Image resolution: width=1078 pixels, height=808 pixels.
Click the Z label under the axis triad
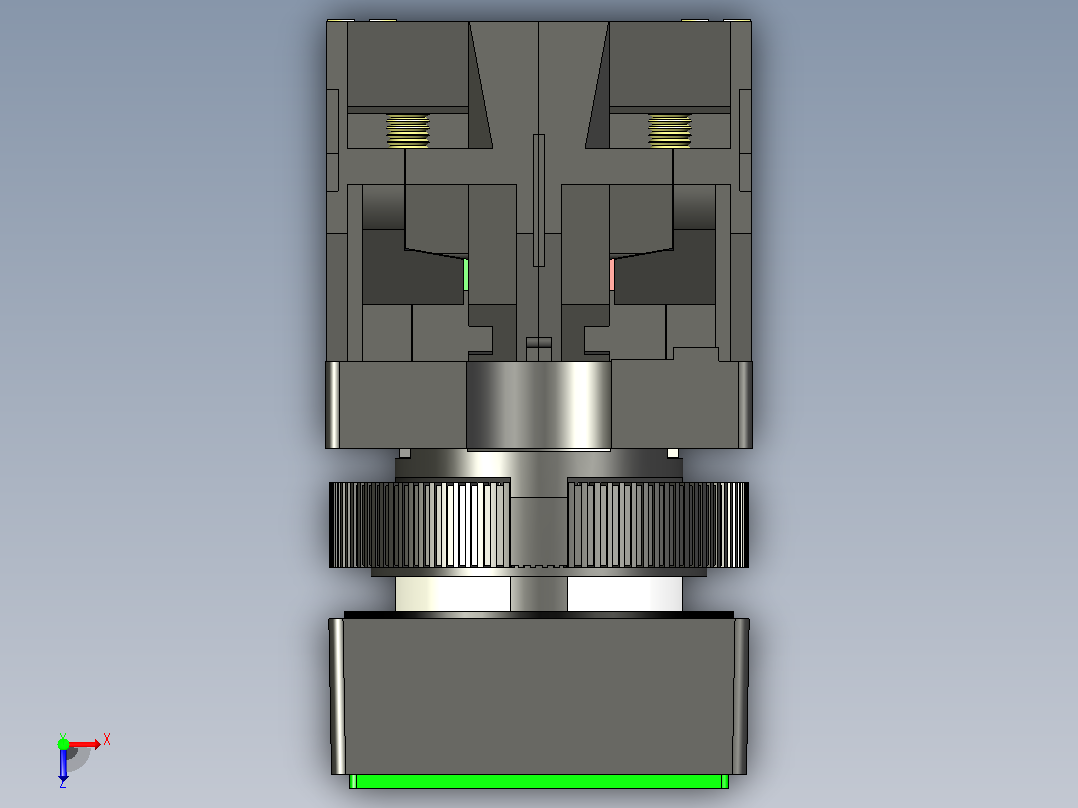[63, 783]
